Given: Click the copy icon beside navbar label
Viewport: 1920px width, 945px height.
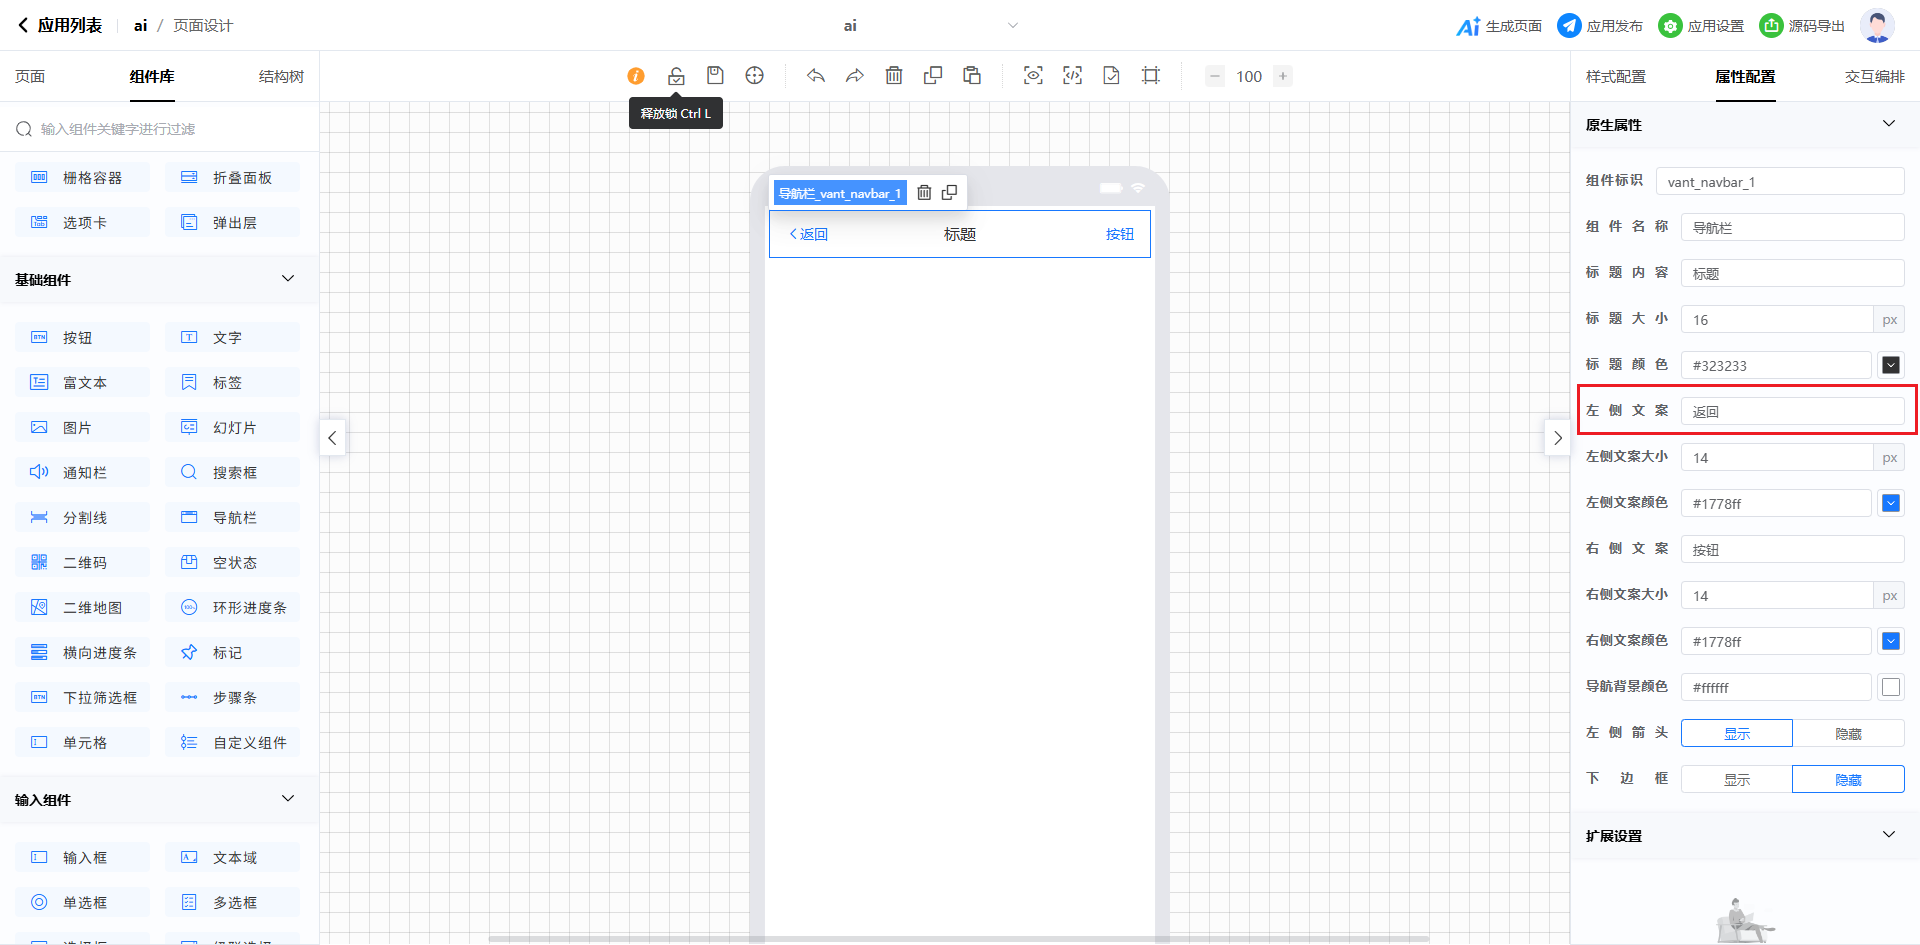Looking at the screenshot, I should [x=950, y=193].
